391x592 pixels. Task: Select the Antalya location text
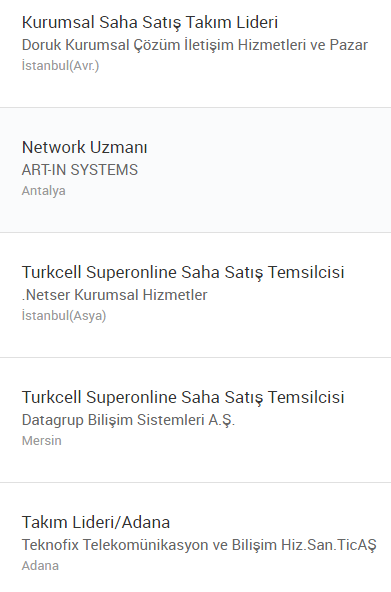[44, 191]
